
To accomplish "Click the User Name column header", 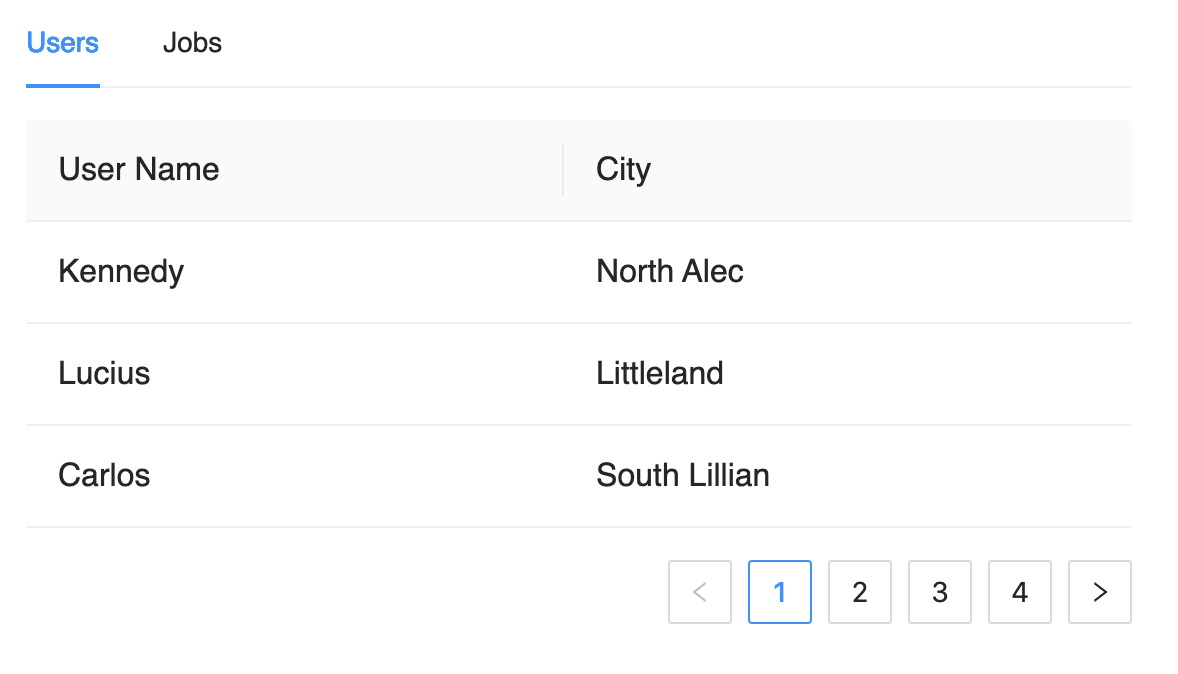I will click(x=139, y=169).
